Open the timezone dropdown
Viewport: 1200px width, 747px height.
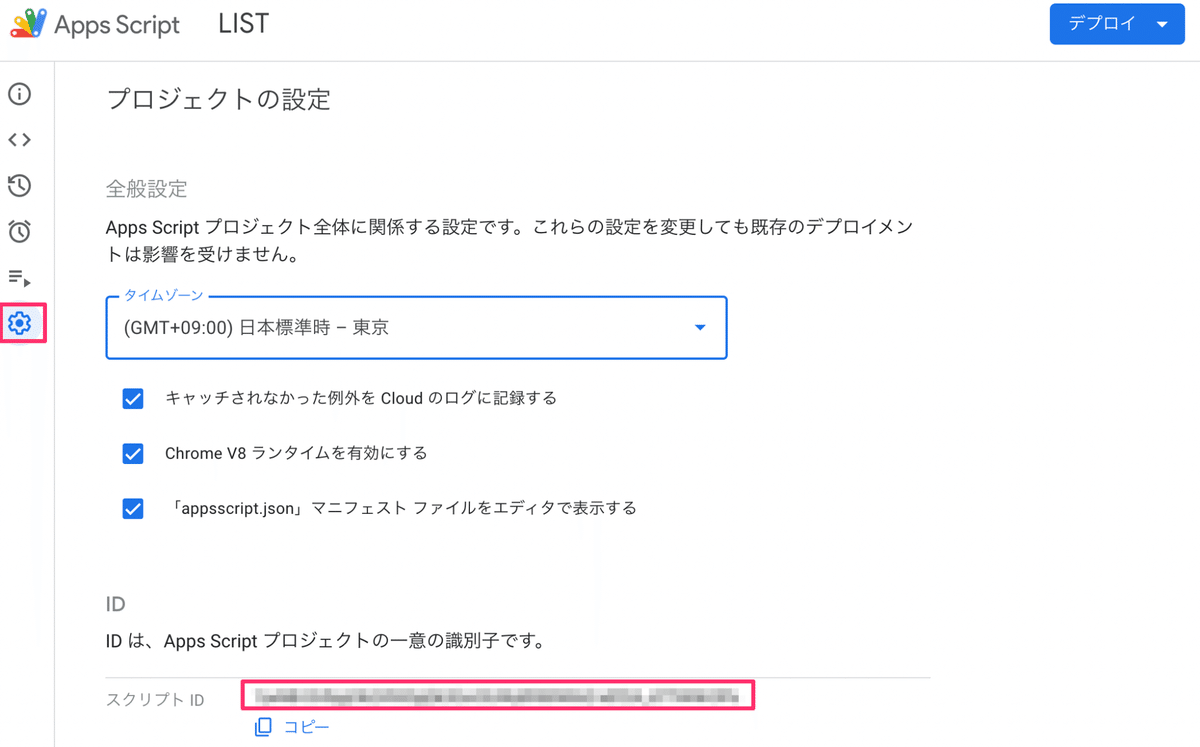tap(416, 327)
